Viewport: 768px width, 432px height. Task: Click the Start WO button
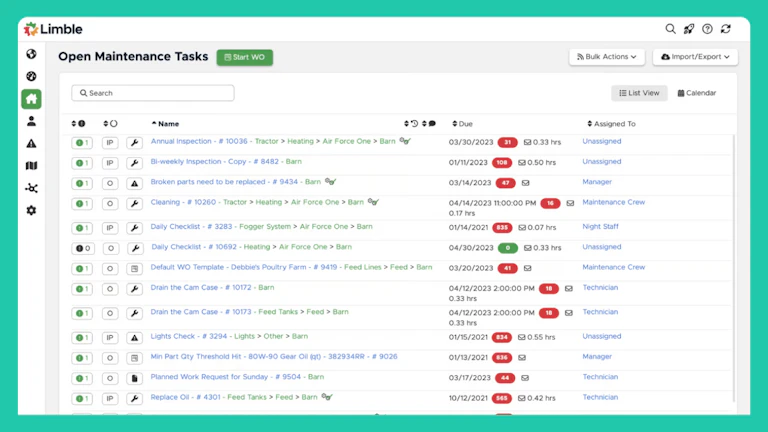(244, 57)
